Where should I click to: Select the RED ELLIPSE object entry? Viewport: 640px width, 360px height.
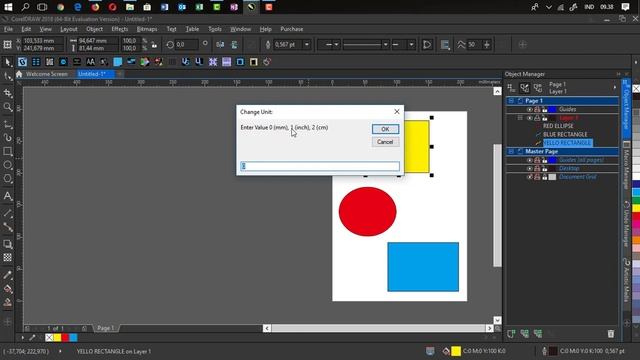point(558,126)
